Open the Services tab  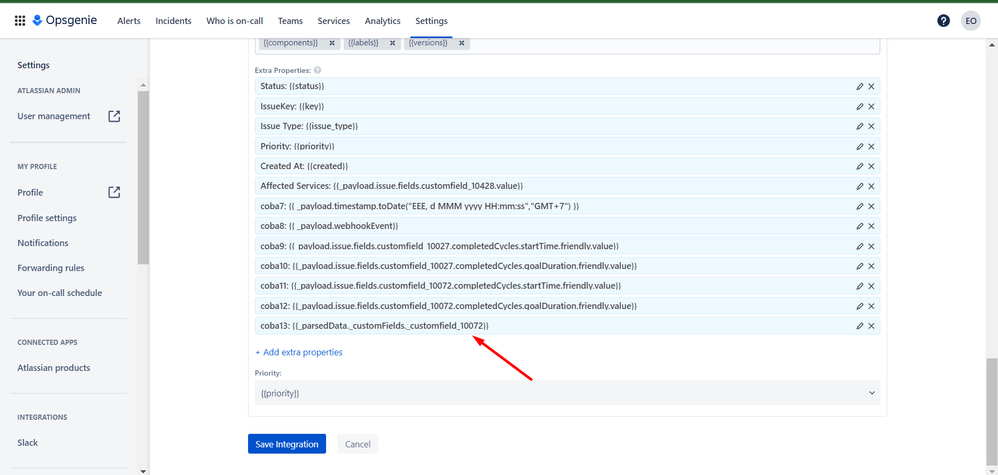(334, 21)
